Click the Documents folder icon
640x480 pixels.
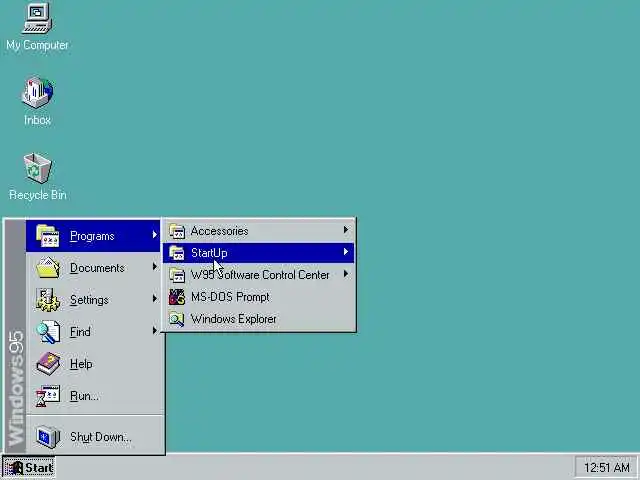tap(48, 268)
